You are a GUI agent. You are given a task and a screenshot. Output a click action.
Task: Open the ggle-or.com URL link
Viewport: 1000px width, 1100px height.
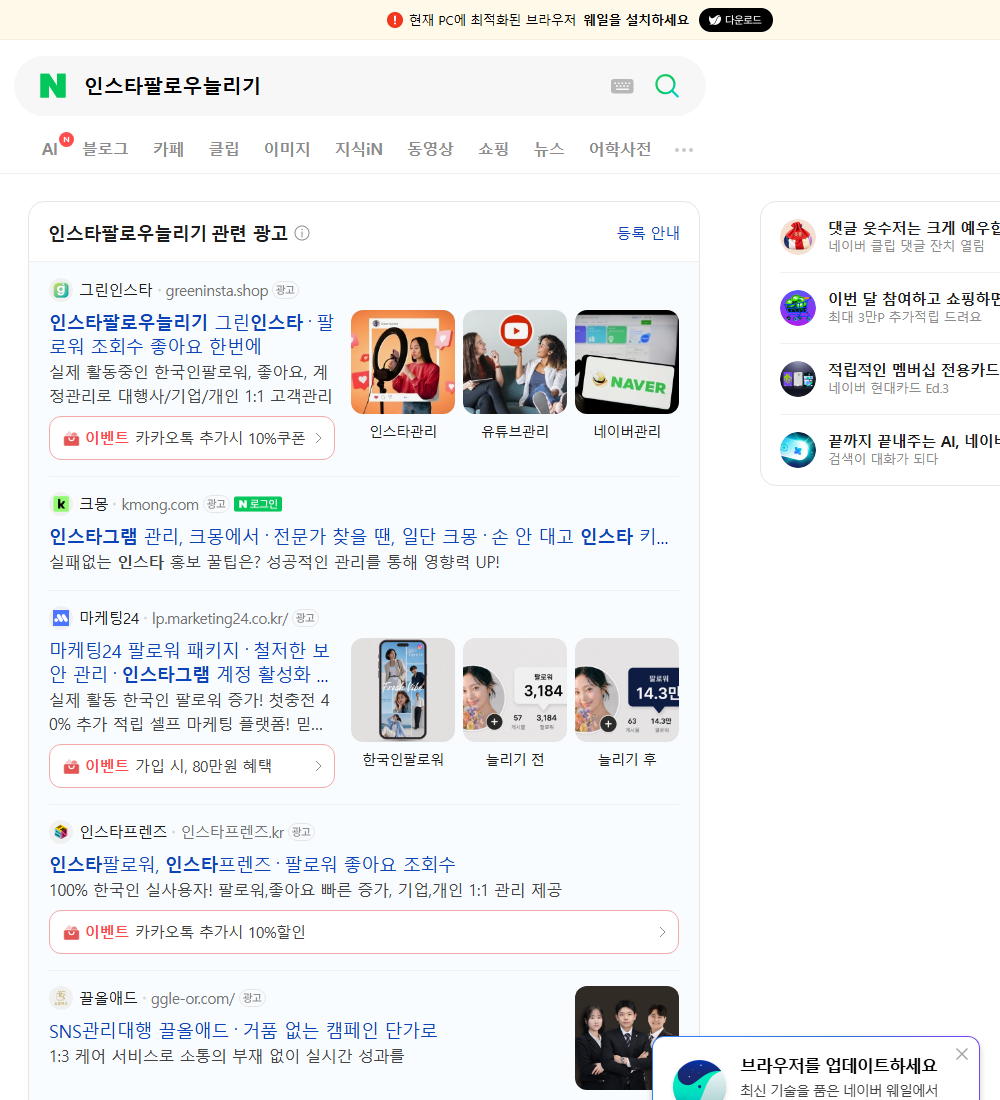pos(193,998)
